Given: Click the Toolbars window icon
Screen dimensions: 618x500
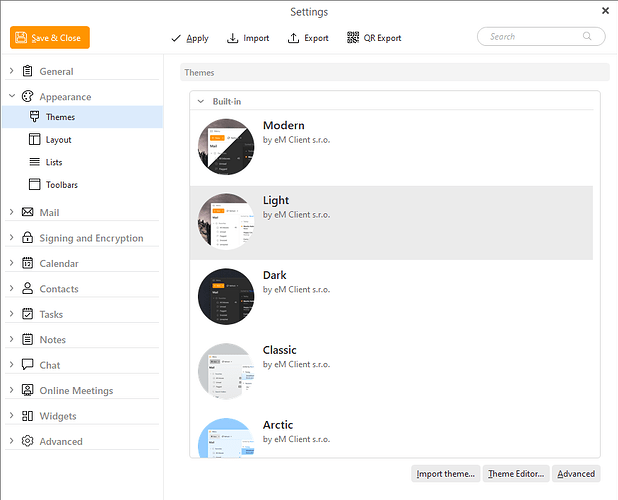Looking at the screenshot, I should [35, 184].
